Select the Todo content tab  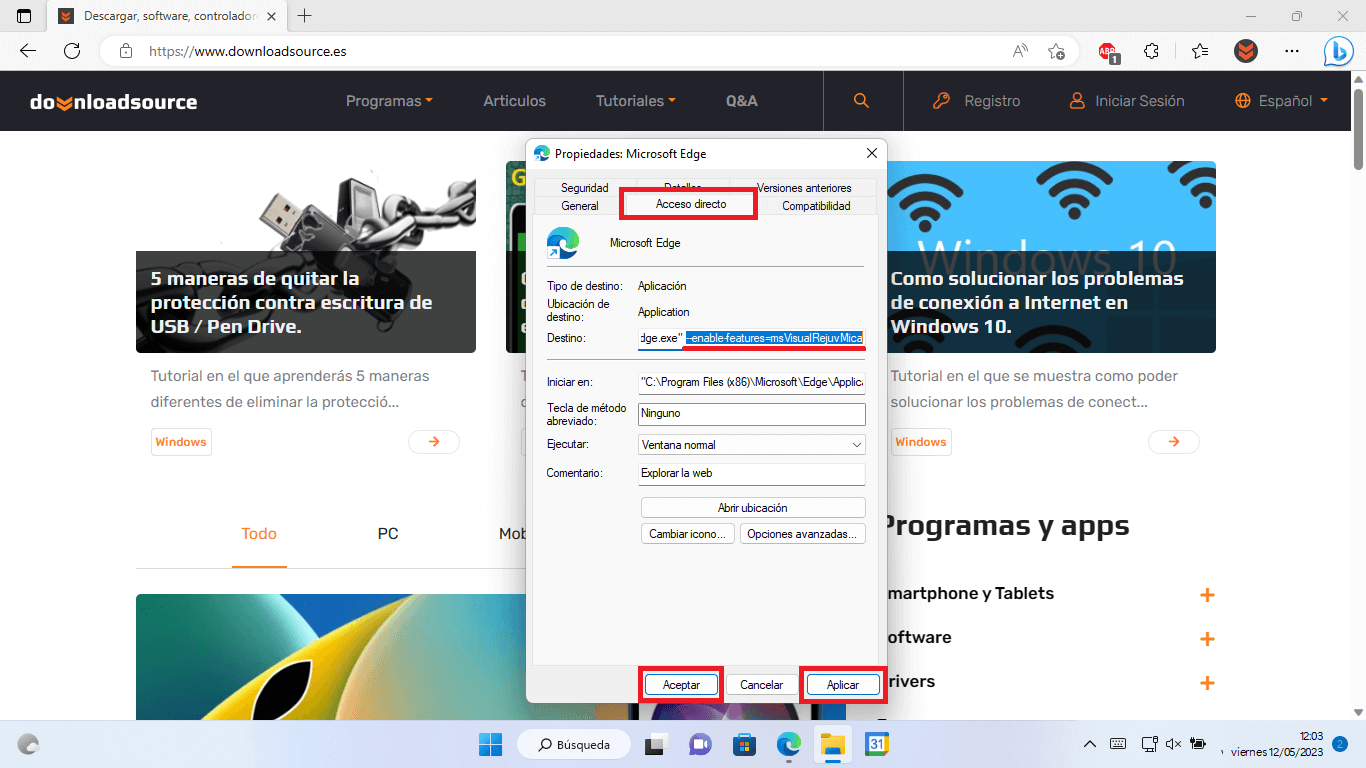point(259,534)
